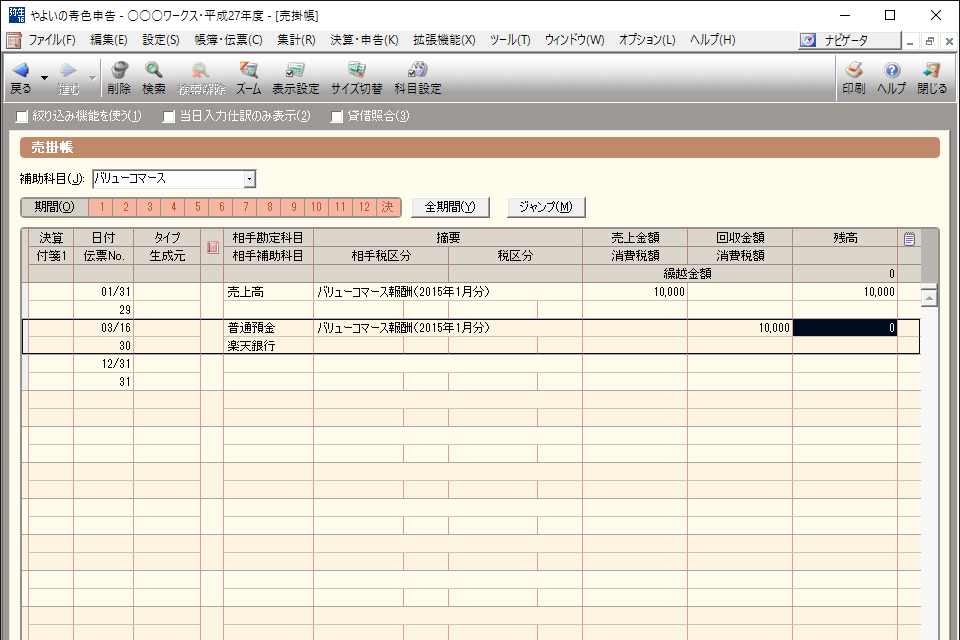Click the 期間(O) button
This screenshot has width=960, height=640.
(54, 207)
